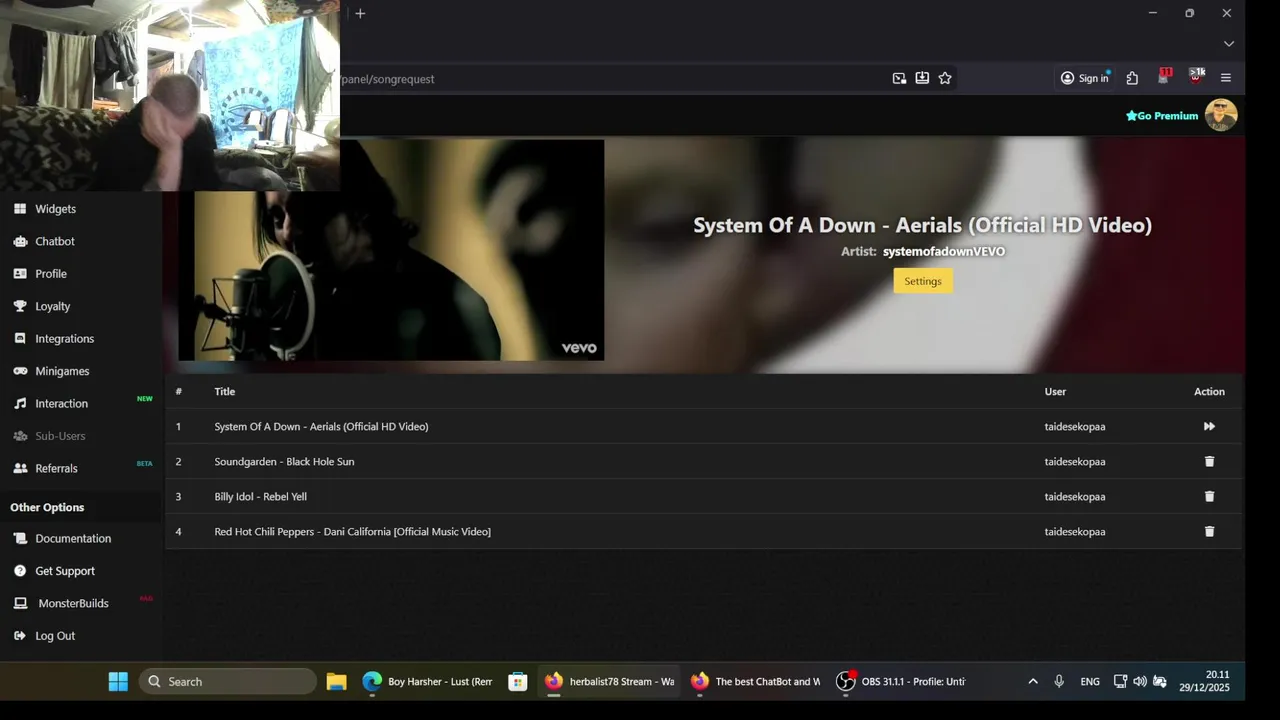Play the Aerials video thumbnail
Image resolution: width=1280 pixels, height=720 pixels.
(x=391, y=250)
